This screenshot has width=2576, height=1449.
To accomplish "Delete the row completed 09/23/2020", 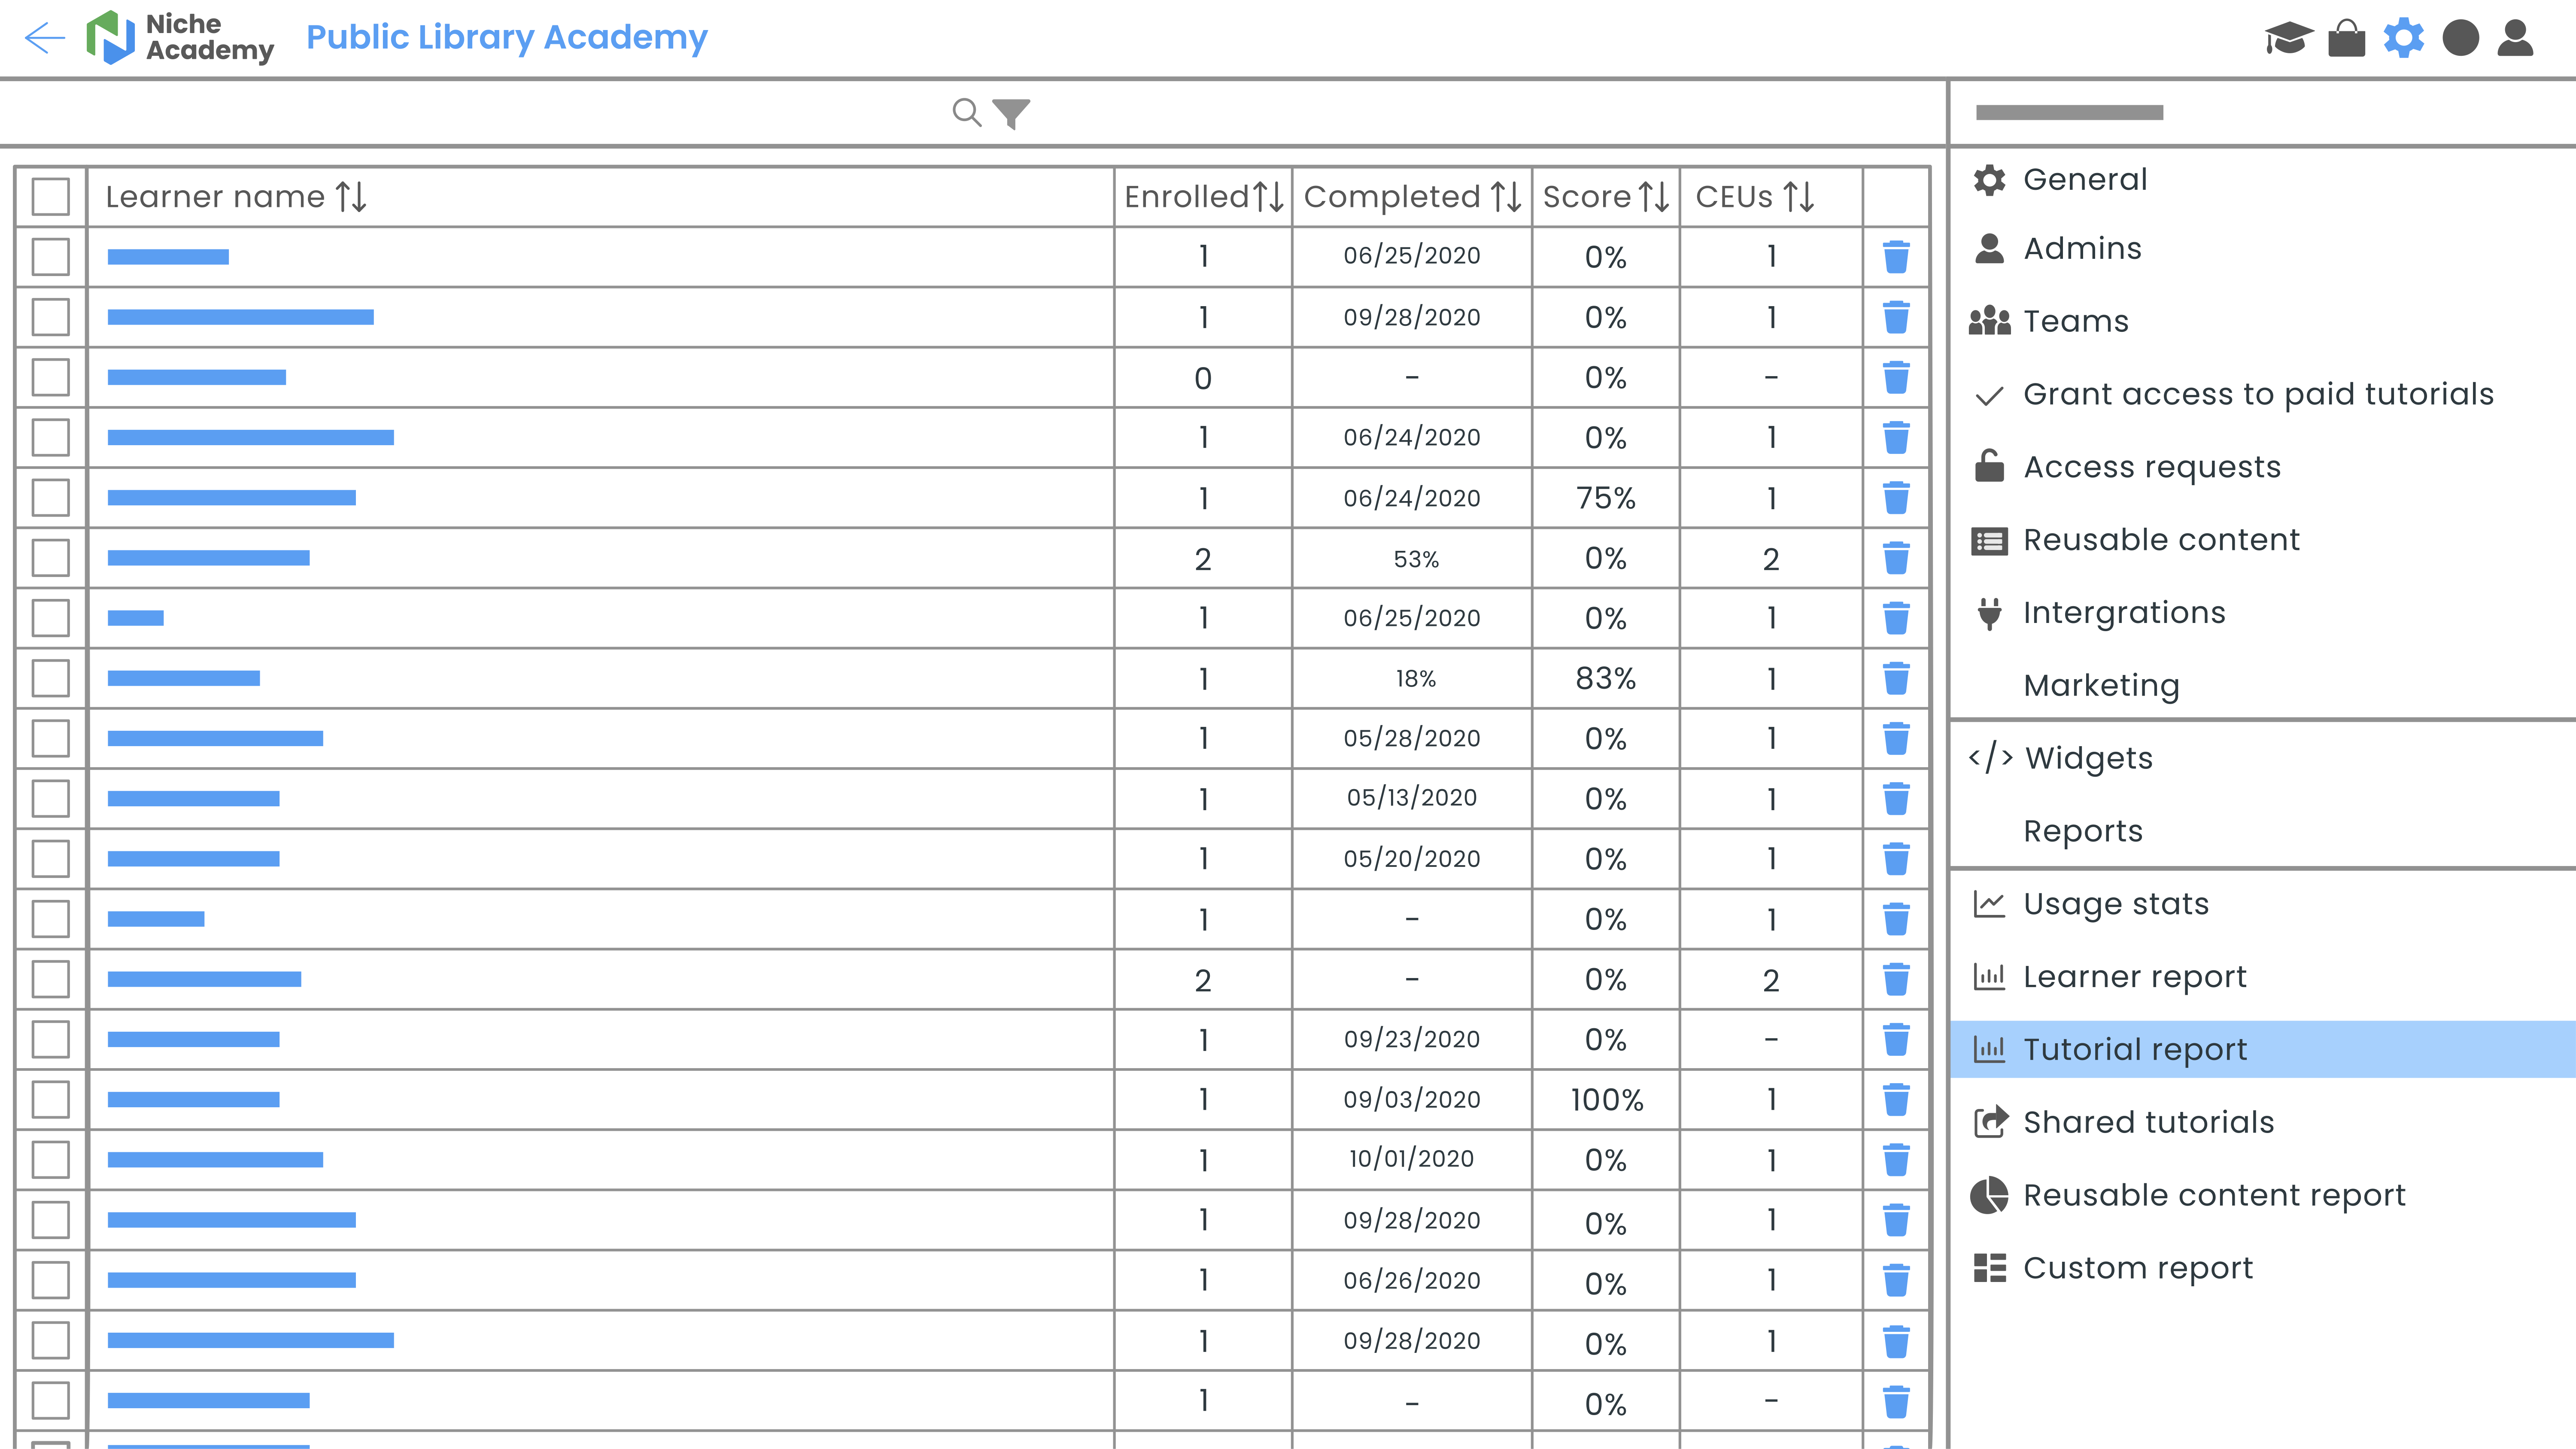I will pos(1896,1039).
